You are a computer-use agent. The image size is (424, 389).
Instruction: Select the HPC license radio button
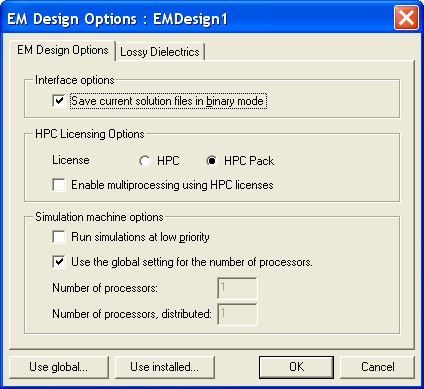tap(145, 161)
